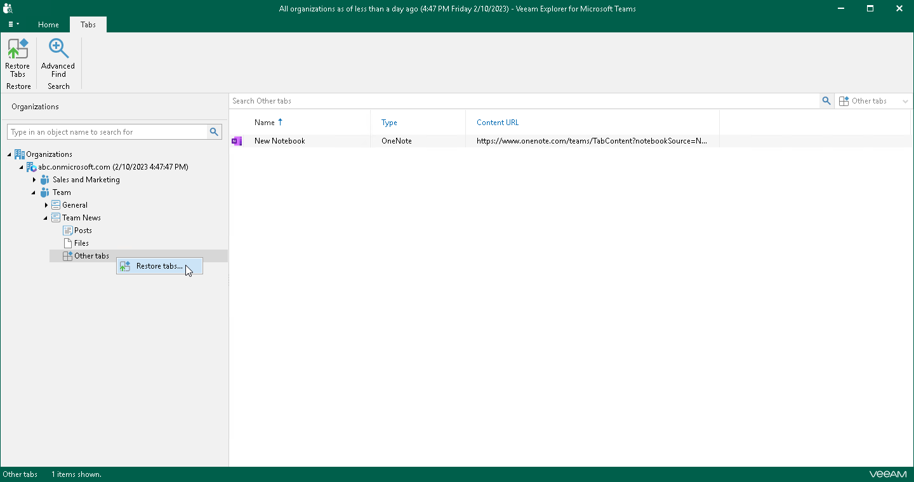The width and height of the screenshot is (914, 482).
Task: Click 'Other tabs' in the status bar
Action: tap(20, 474)
